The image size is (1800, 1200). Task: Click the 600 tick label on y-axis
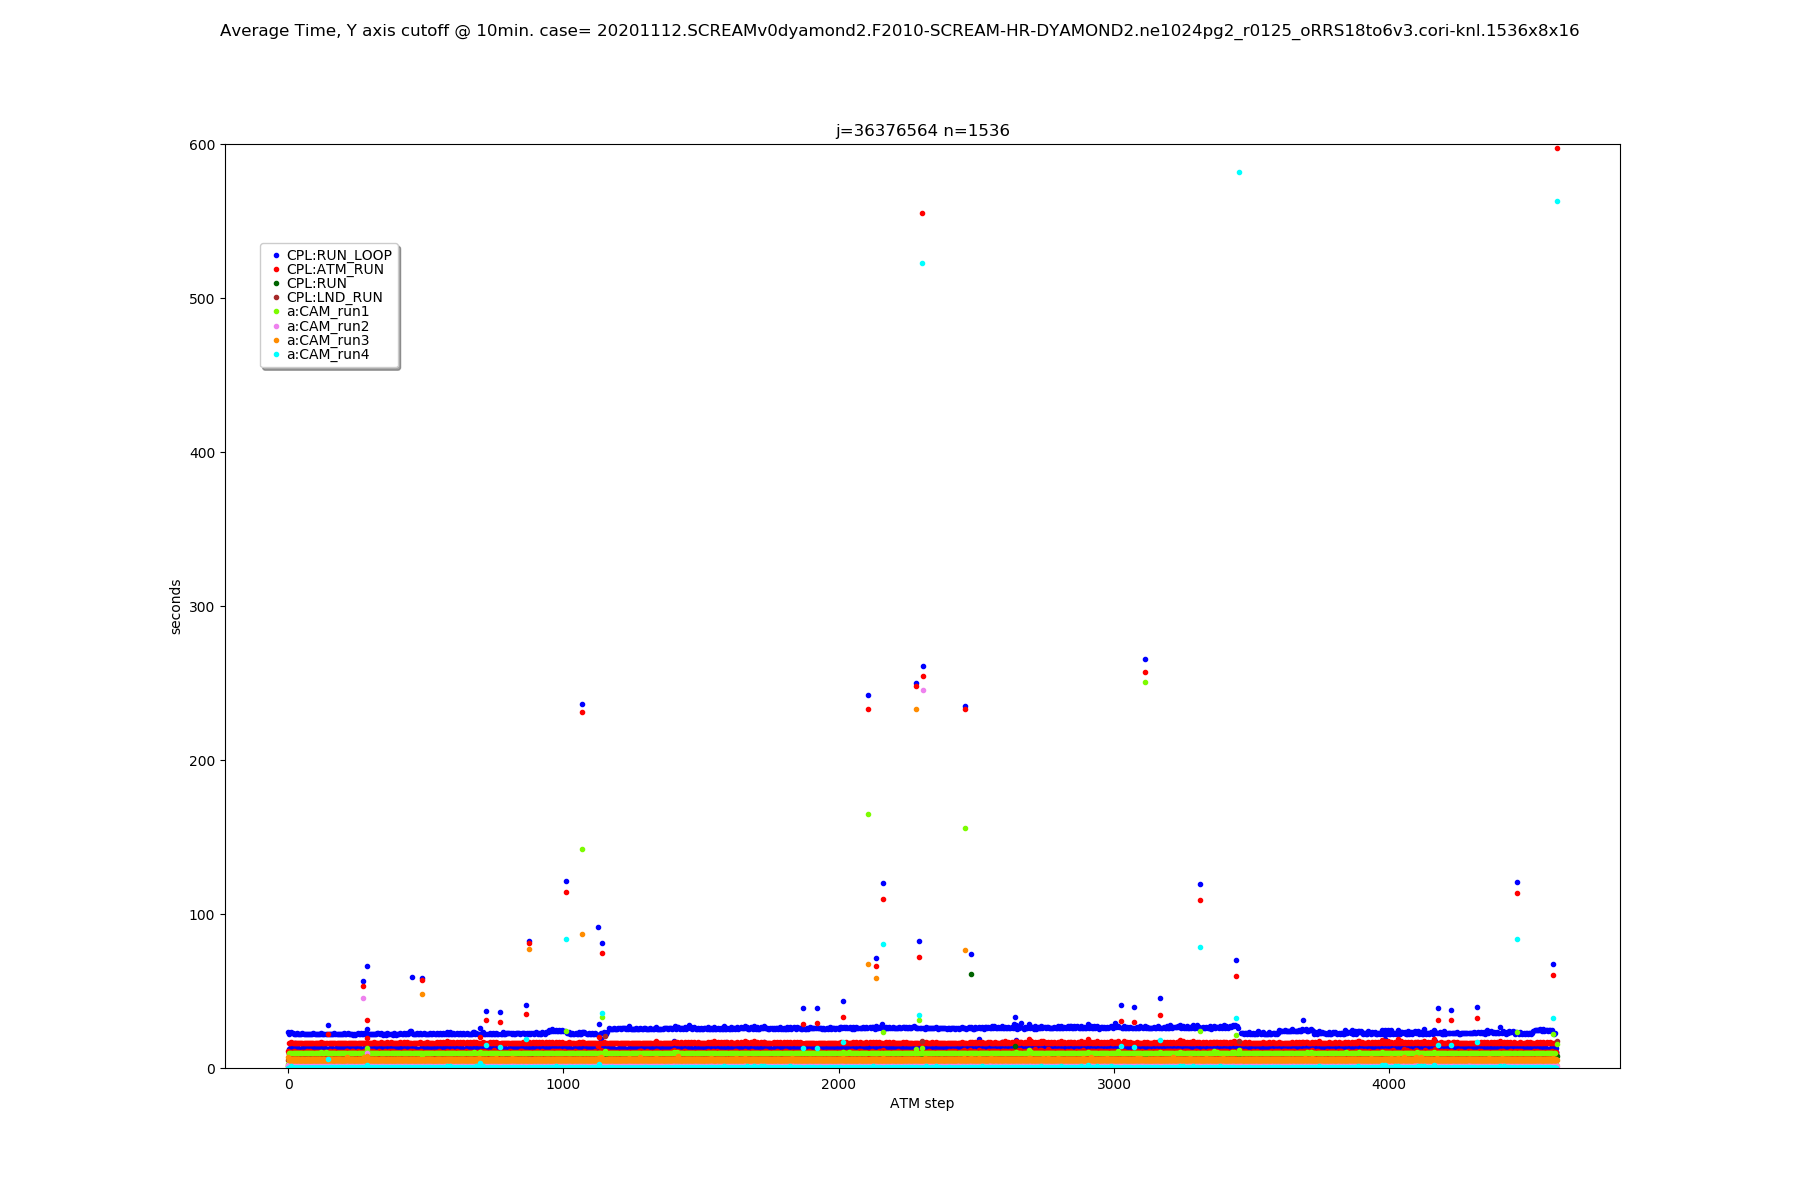pyautogui.click(x=203, y=145)
